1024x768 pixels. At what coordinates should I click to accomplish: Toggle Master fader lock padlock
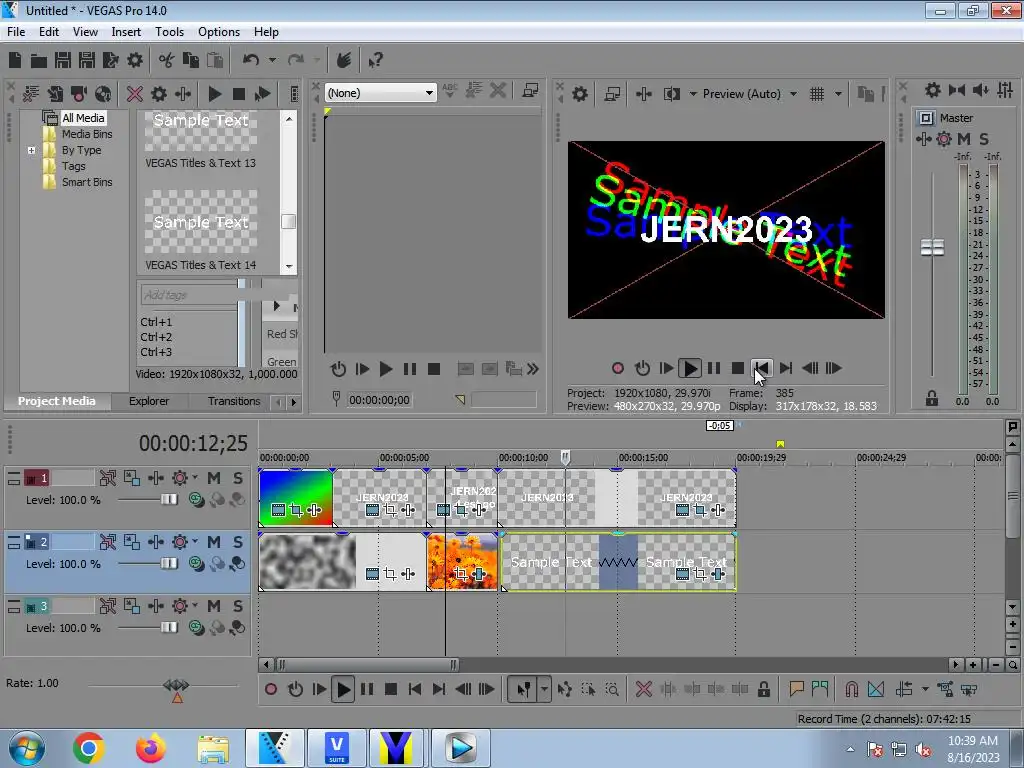coord(932,398)
